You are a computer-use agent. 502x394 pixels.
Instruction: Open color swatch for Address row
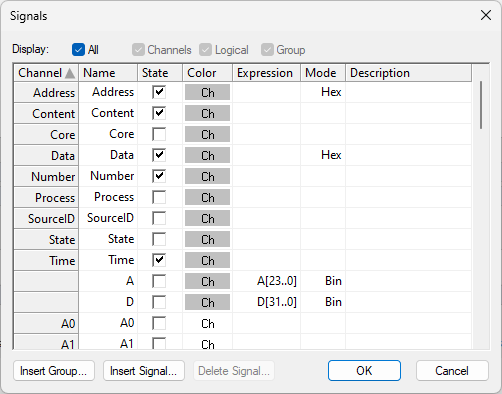pyautogui.click(x=207, y=92)
